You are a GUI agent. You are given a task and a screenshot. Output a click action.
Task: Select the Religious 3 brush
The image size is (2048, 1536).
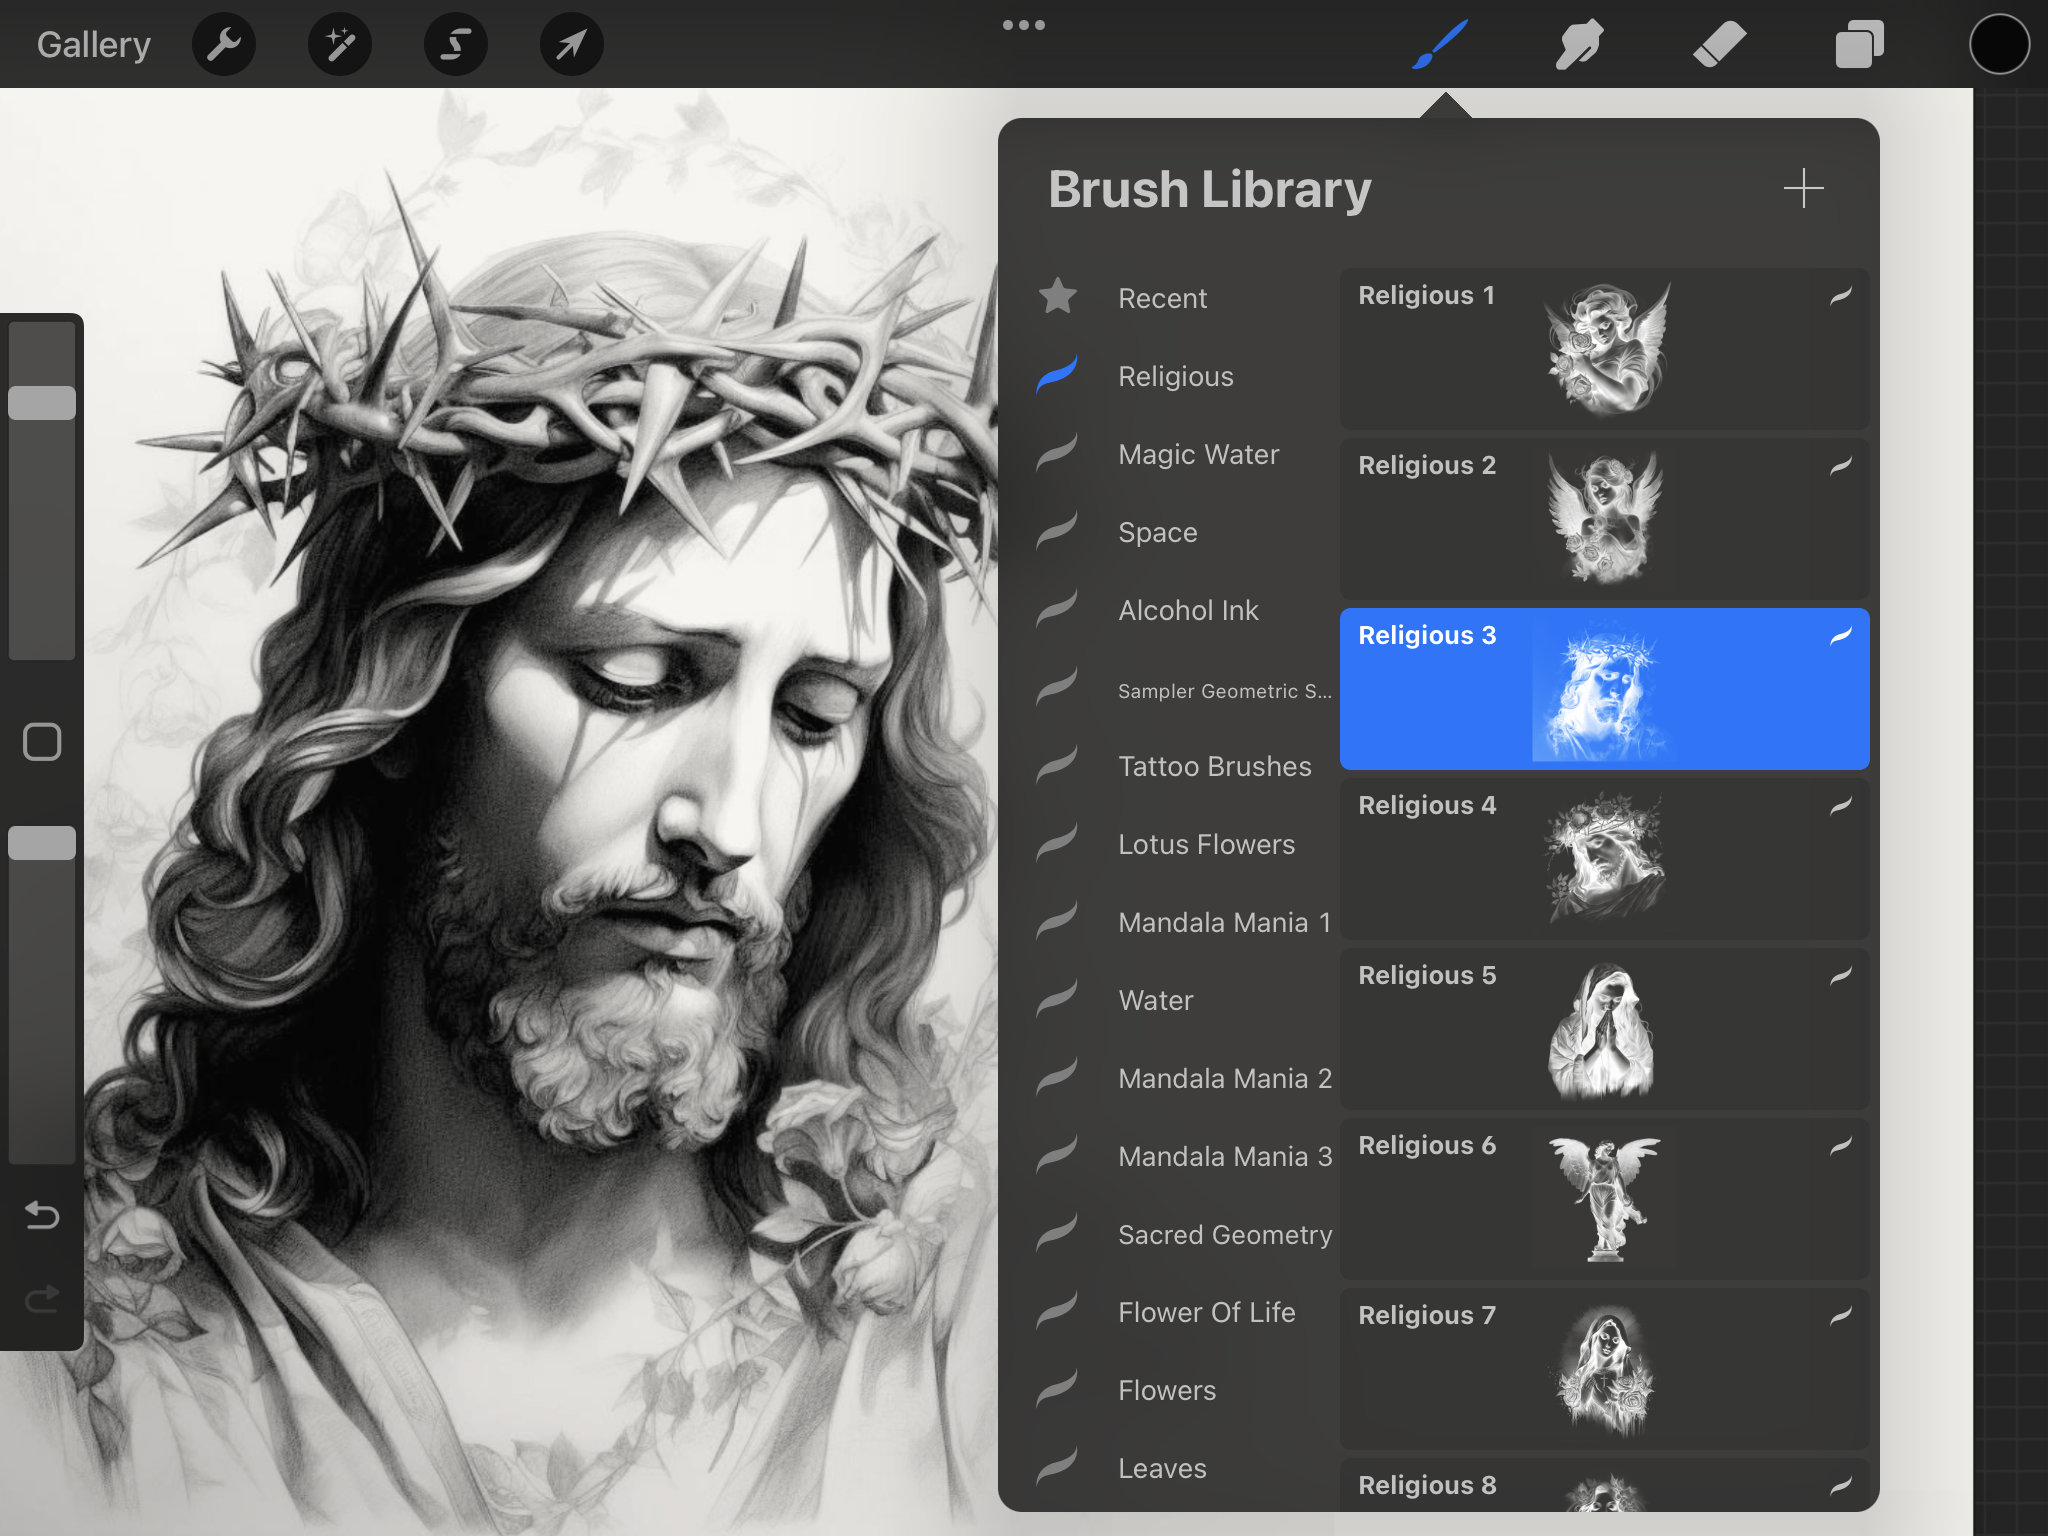pos(1604,688)
